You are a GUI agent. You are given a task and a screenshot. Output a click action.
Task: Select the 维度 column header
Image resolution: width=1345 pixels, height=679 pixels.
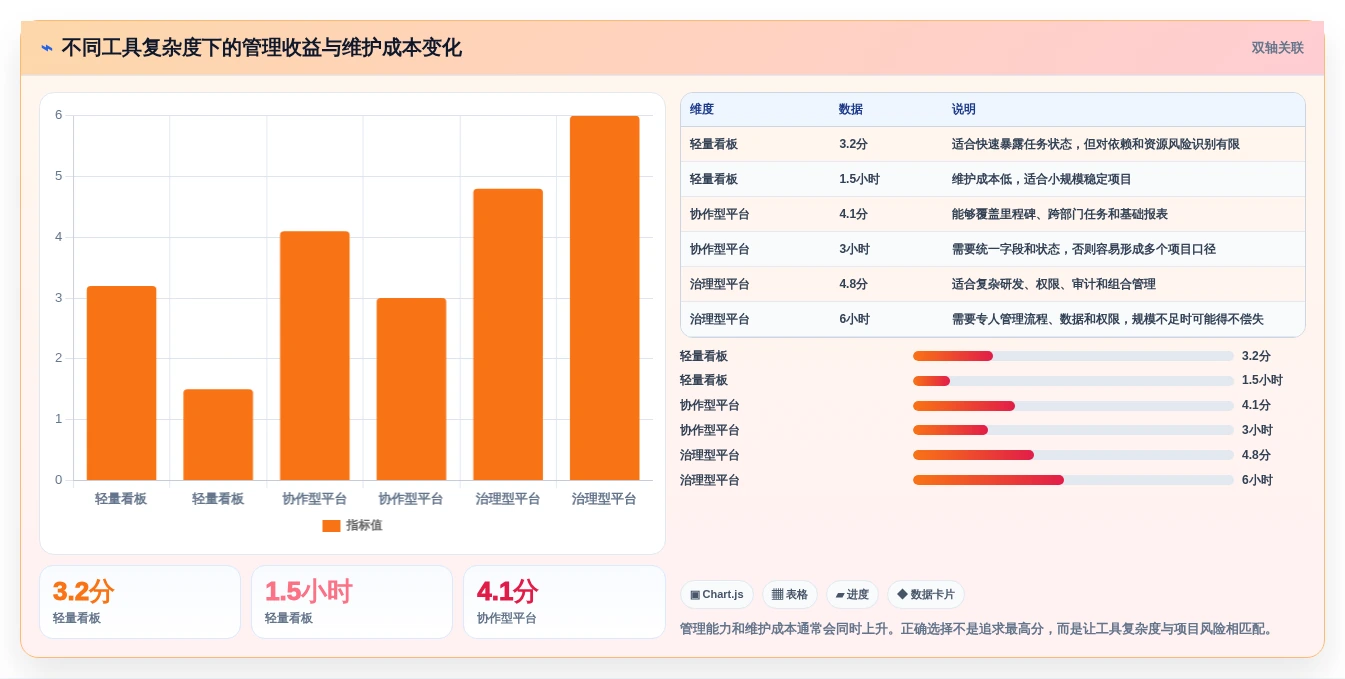pyautogui.click(x=702, y=109)
